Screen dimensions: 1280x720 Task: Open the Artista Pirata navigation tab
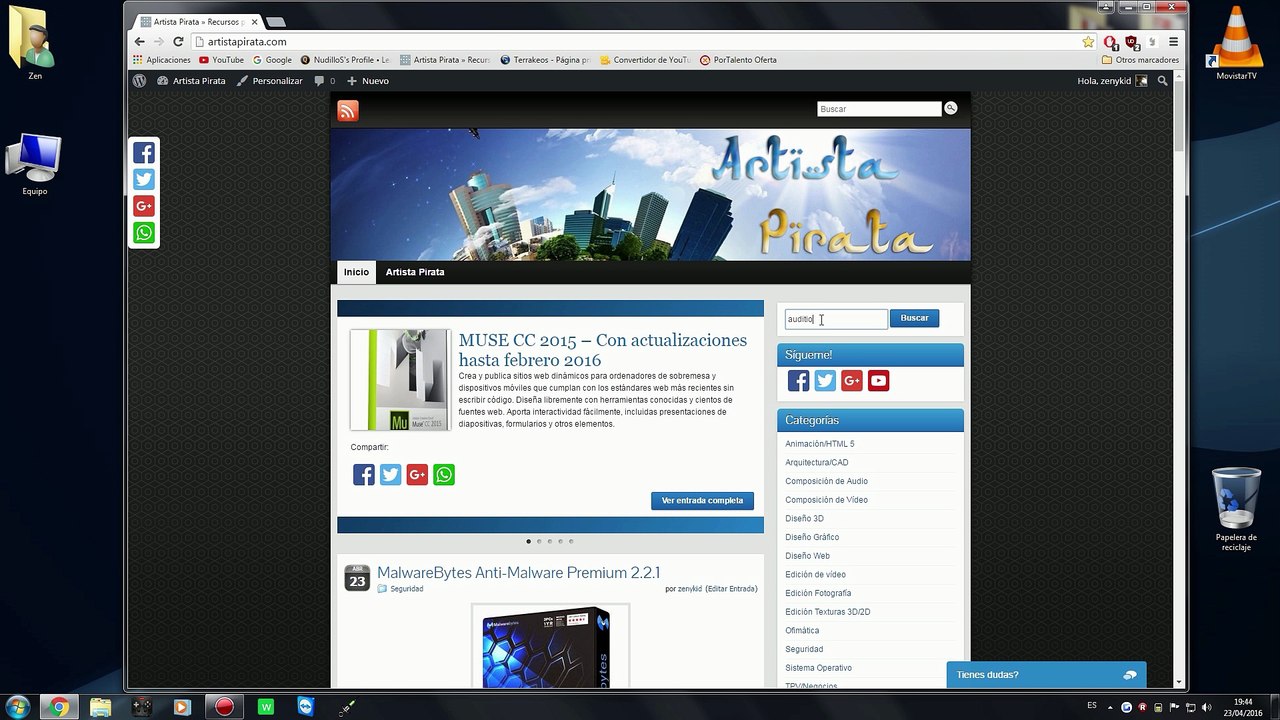(415, 272)
